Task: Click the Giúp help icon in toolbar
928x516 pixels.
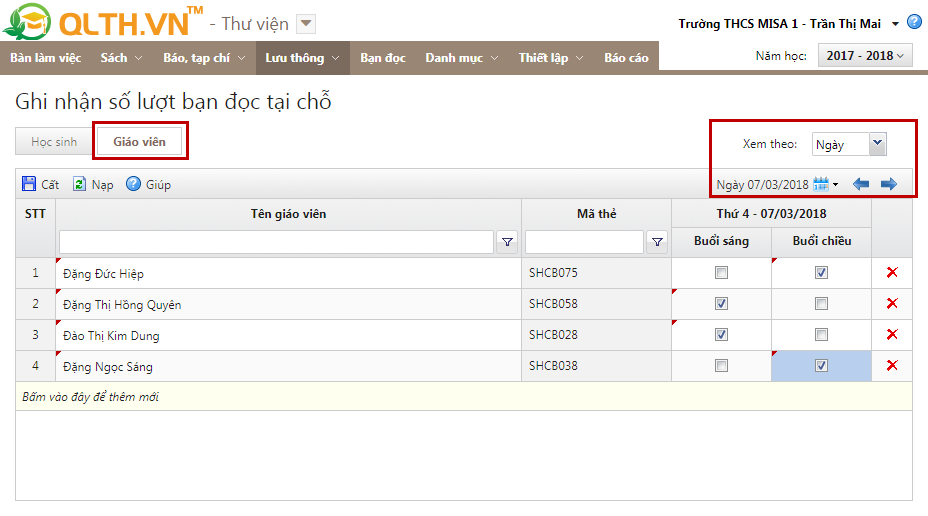Action: click(x=134, y=184)
